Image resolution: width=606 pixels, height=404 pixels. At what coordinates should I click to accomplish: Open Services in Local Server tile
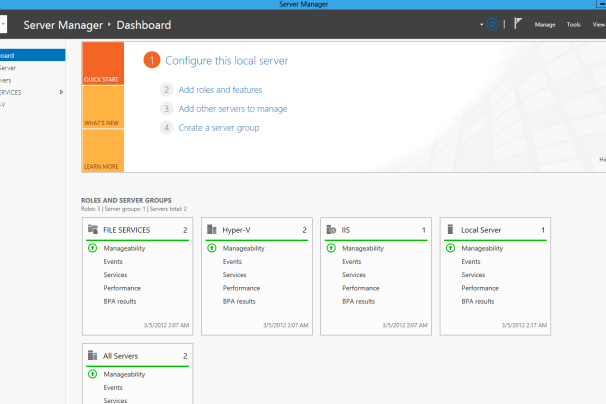tap(473, 275)
